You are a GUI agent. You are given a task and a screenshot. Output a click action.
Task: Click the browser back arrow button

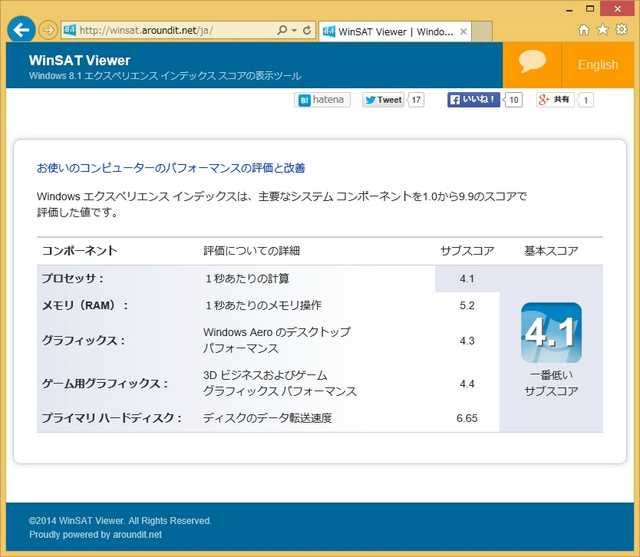pyautogui.click(x=21, y=29)
